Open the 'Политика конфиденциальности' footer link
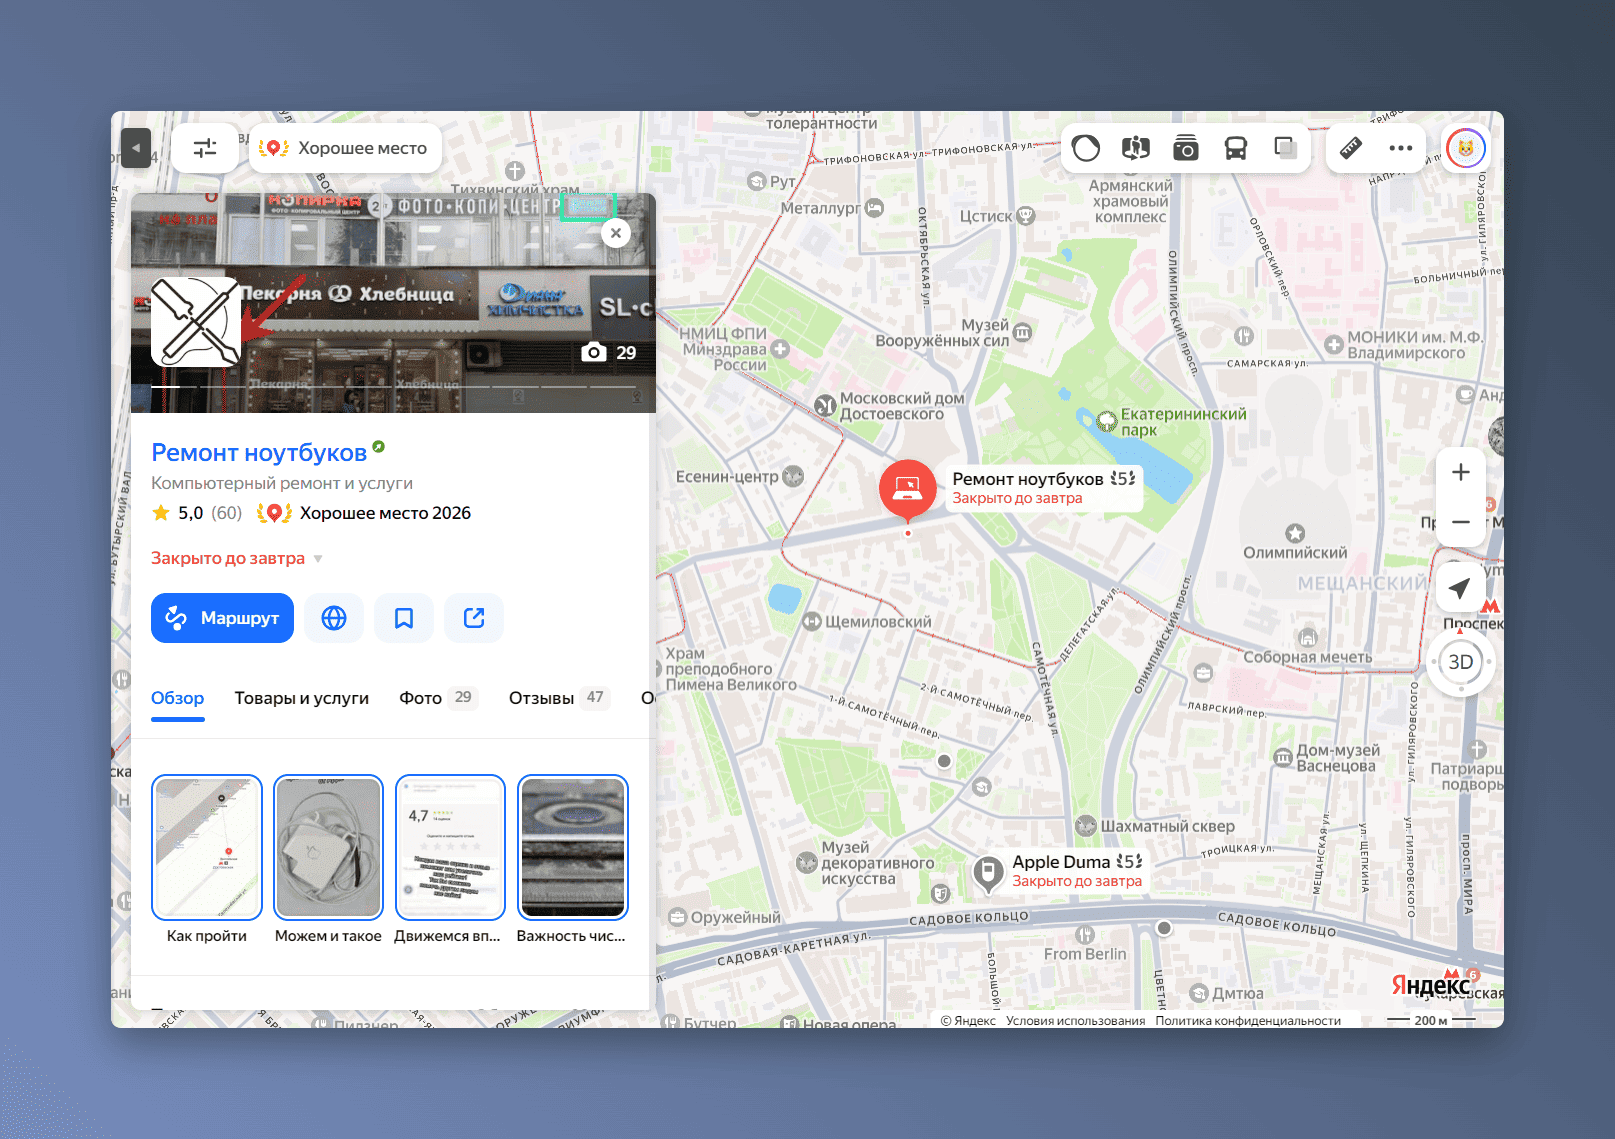 click(1248, 1021)
